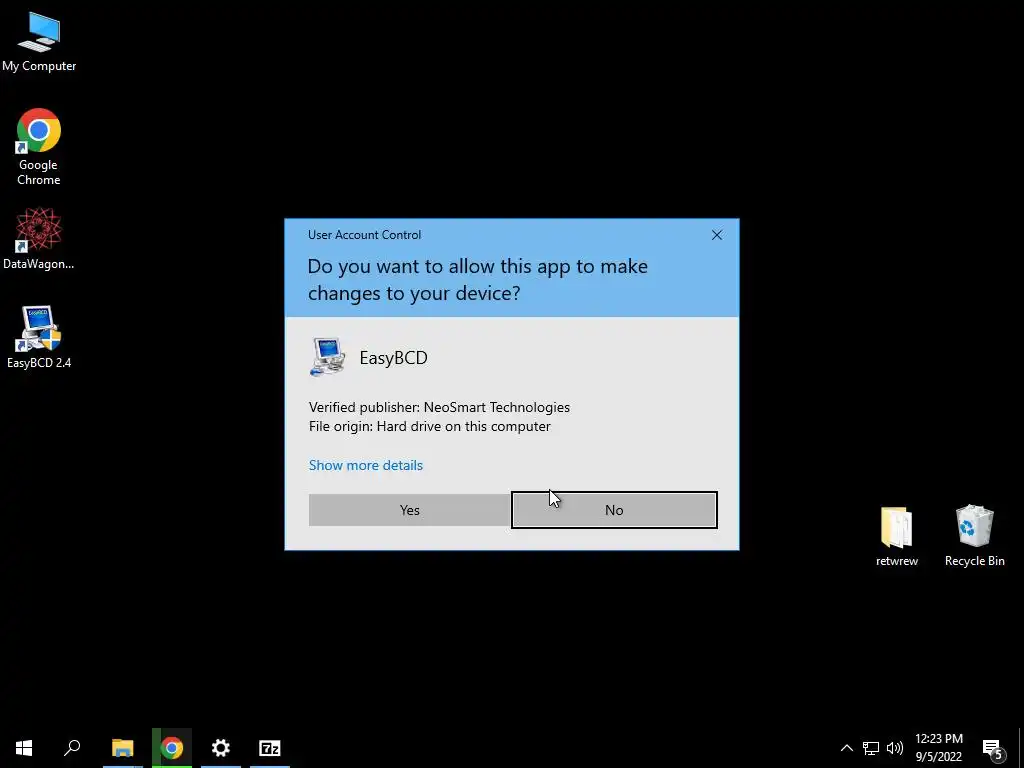Switch to Chrome in the taskbar
The image size is (1024, 768).
172,748
